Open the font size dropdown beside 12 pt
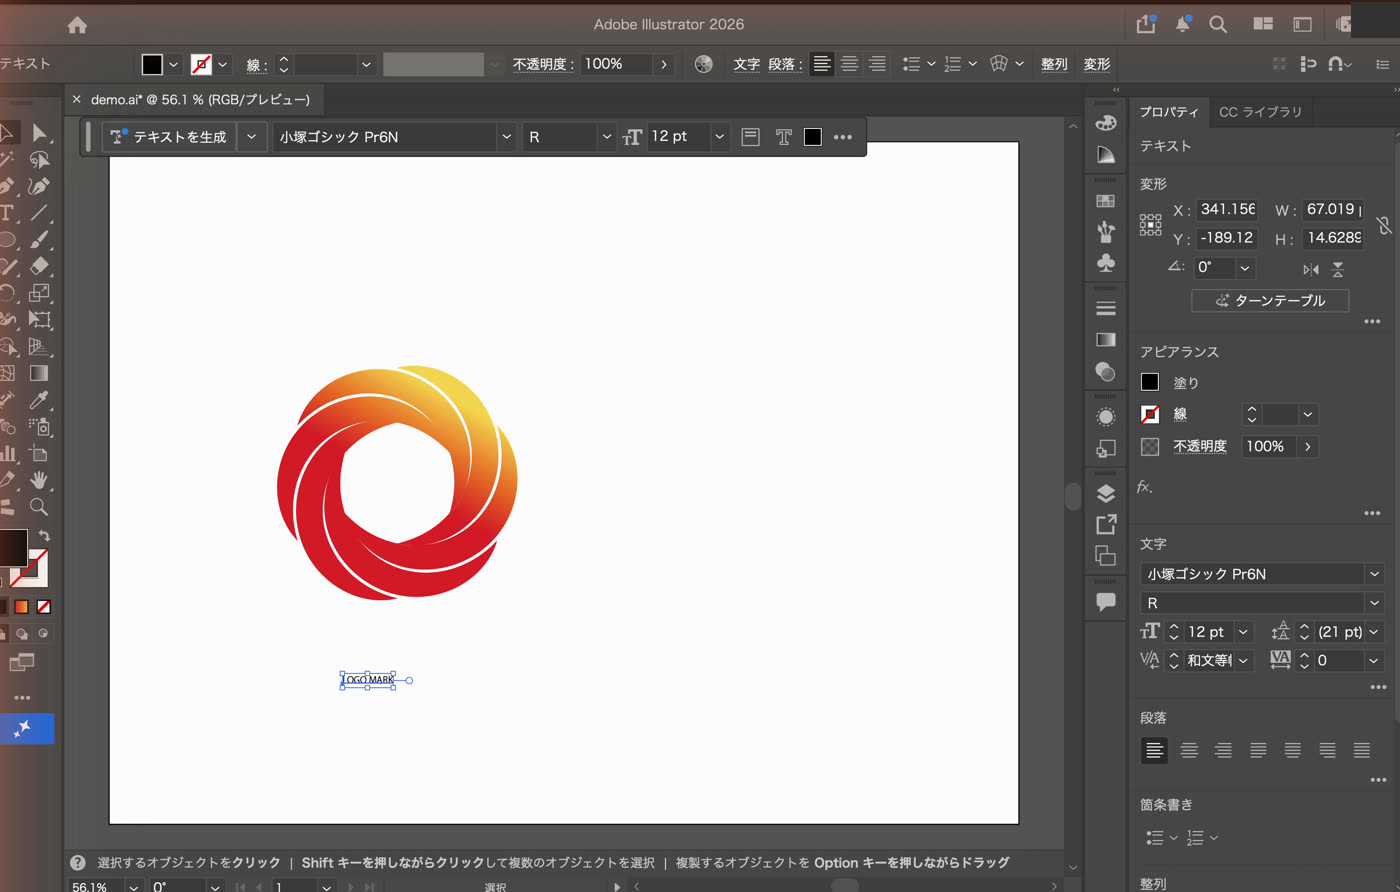The height and width of the screenshot is (892, 1400). point(719,137)
